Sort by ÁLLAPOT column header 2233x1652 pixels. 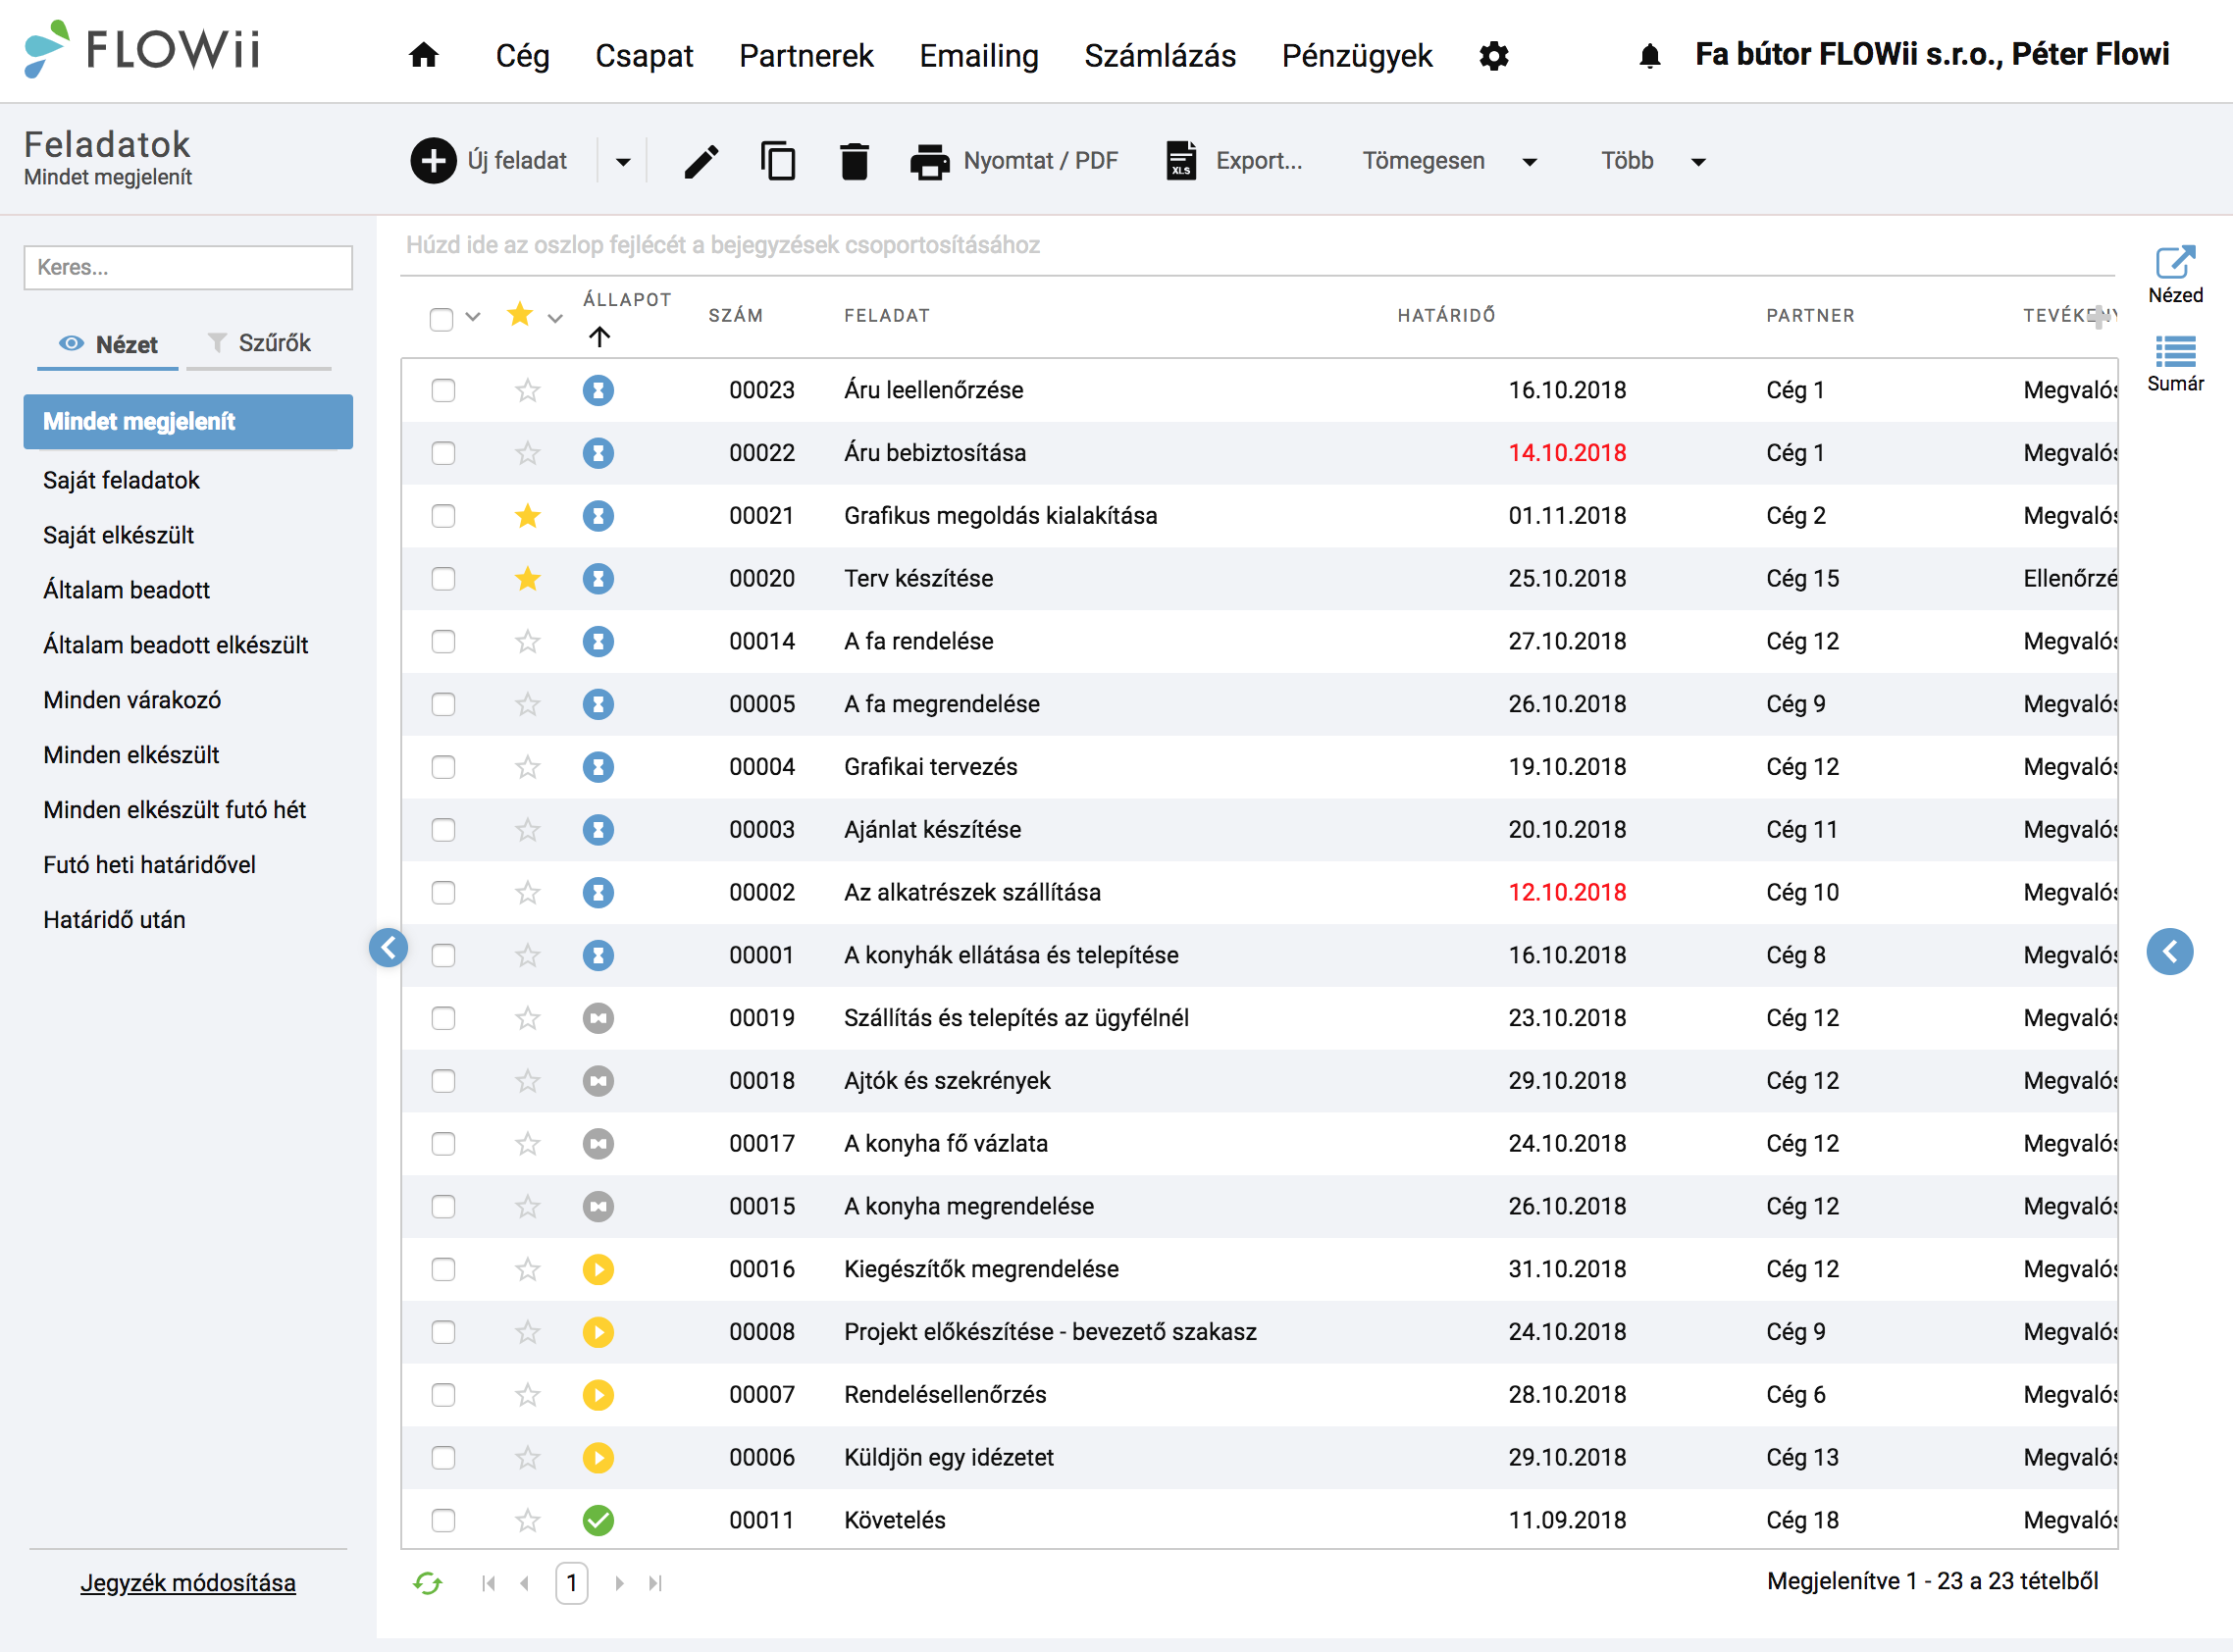click(627, 300)
